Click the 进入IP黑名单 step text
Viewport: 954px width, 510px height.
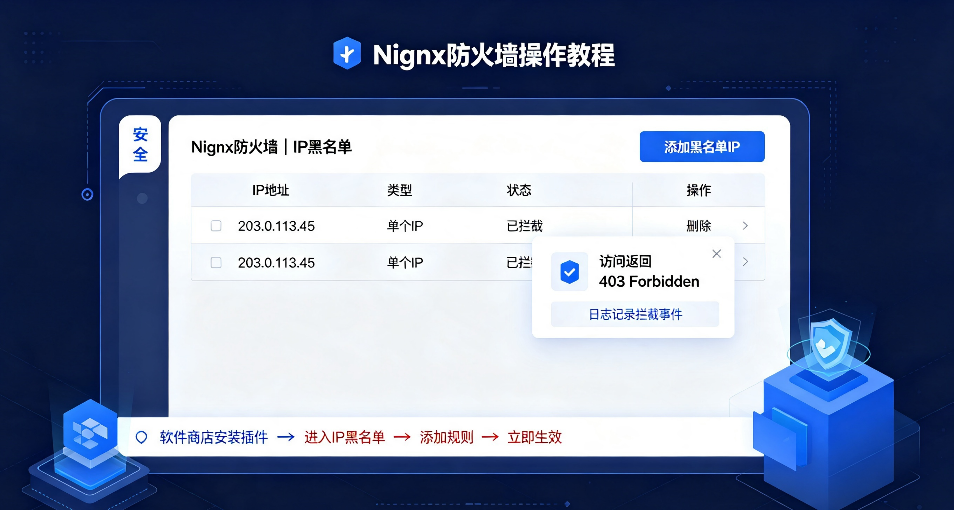click(x=344, y=437)
